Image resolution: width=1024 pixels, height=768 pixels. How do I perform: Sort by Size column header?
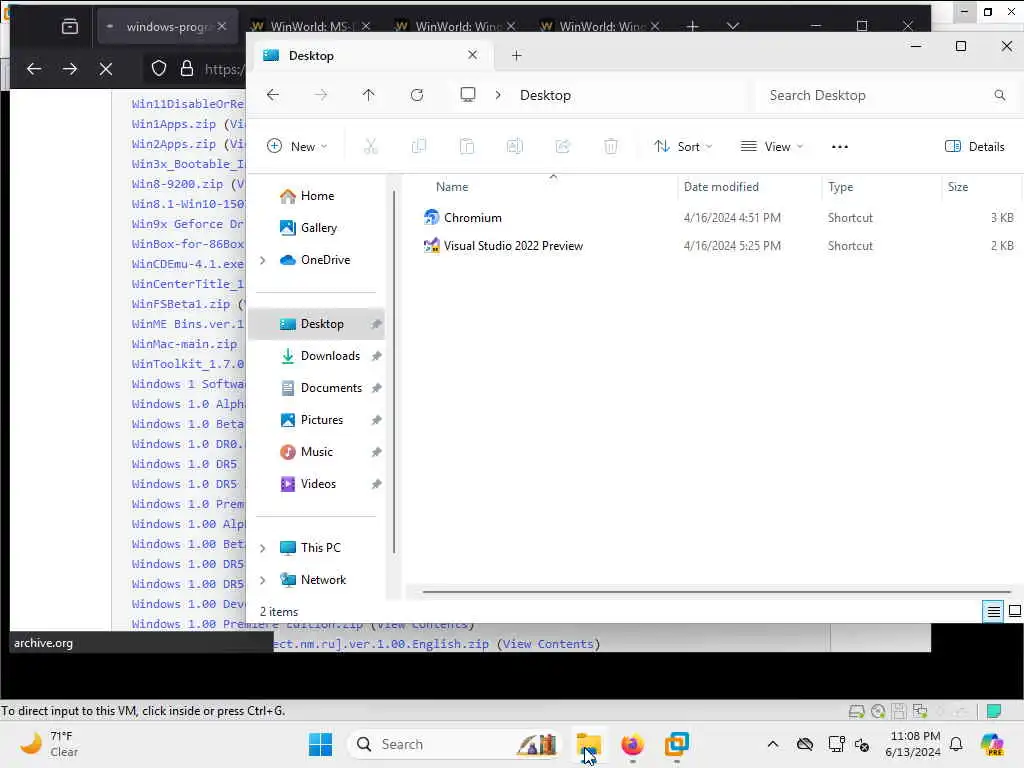(958, 187)
